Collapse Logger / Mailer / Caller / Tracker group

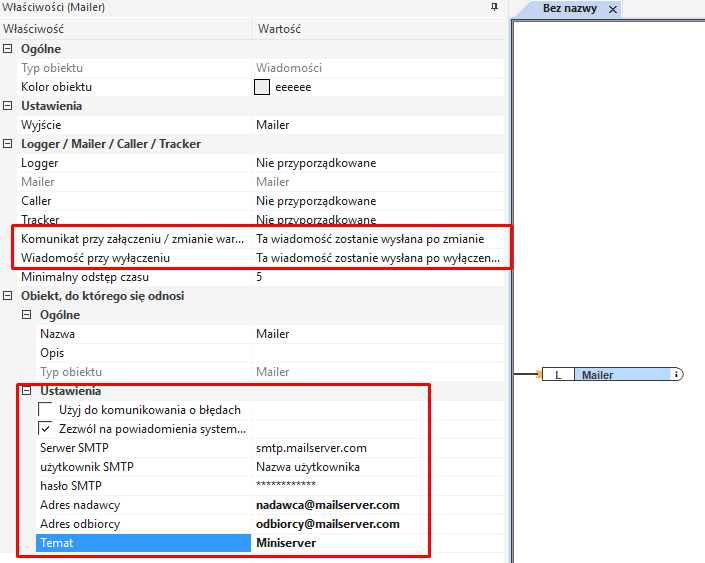click(x=9, y=144)
